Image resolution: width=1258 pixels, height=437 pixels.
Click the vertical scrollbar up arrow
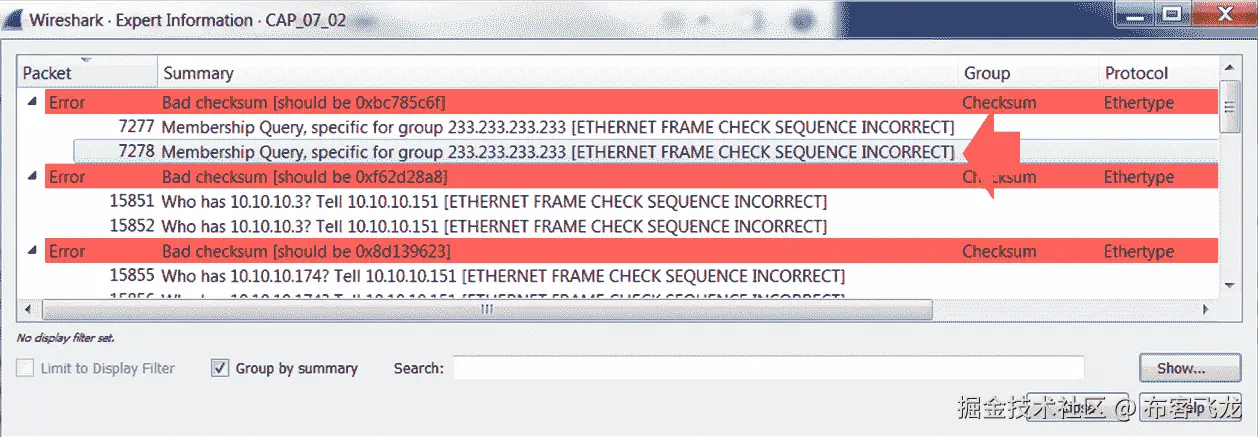[x=1229, y=68]
